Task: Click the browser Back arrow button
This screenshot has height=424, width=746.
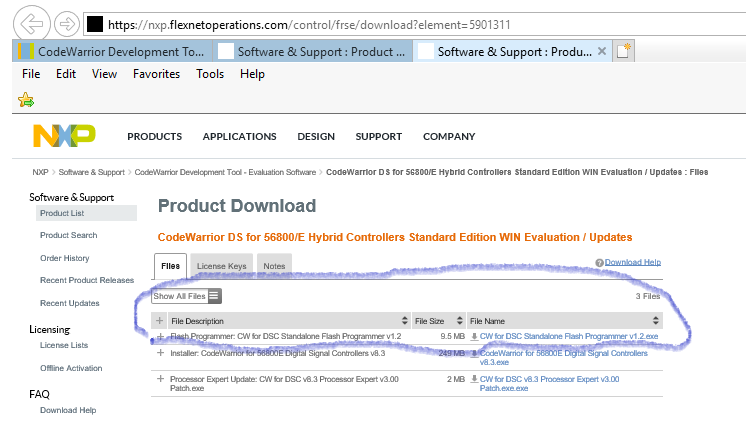Action: tap(33, 22)
